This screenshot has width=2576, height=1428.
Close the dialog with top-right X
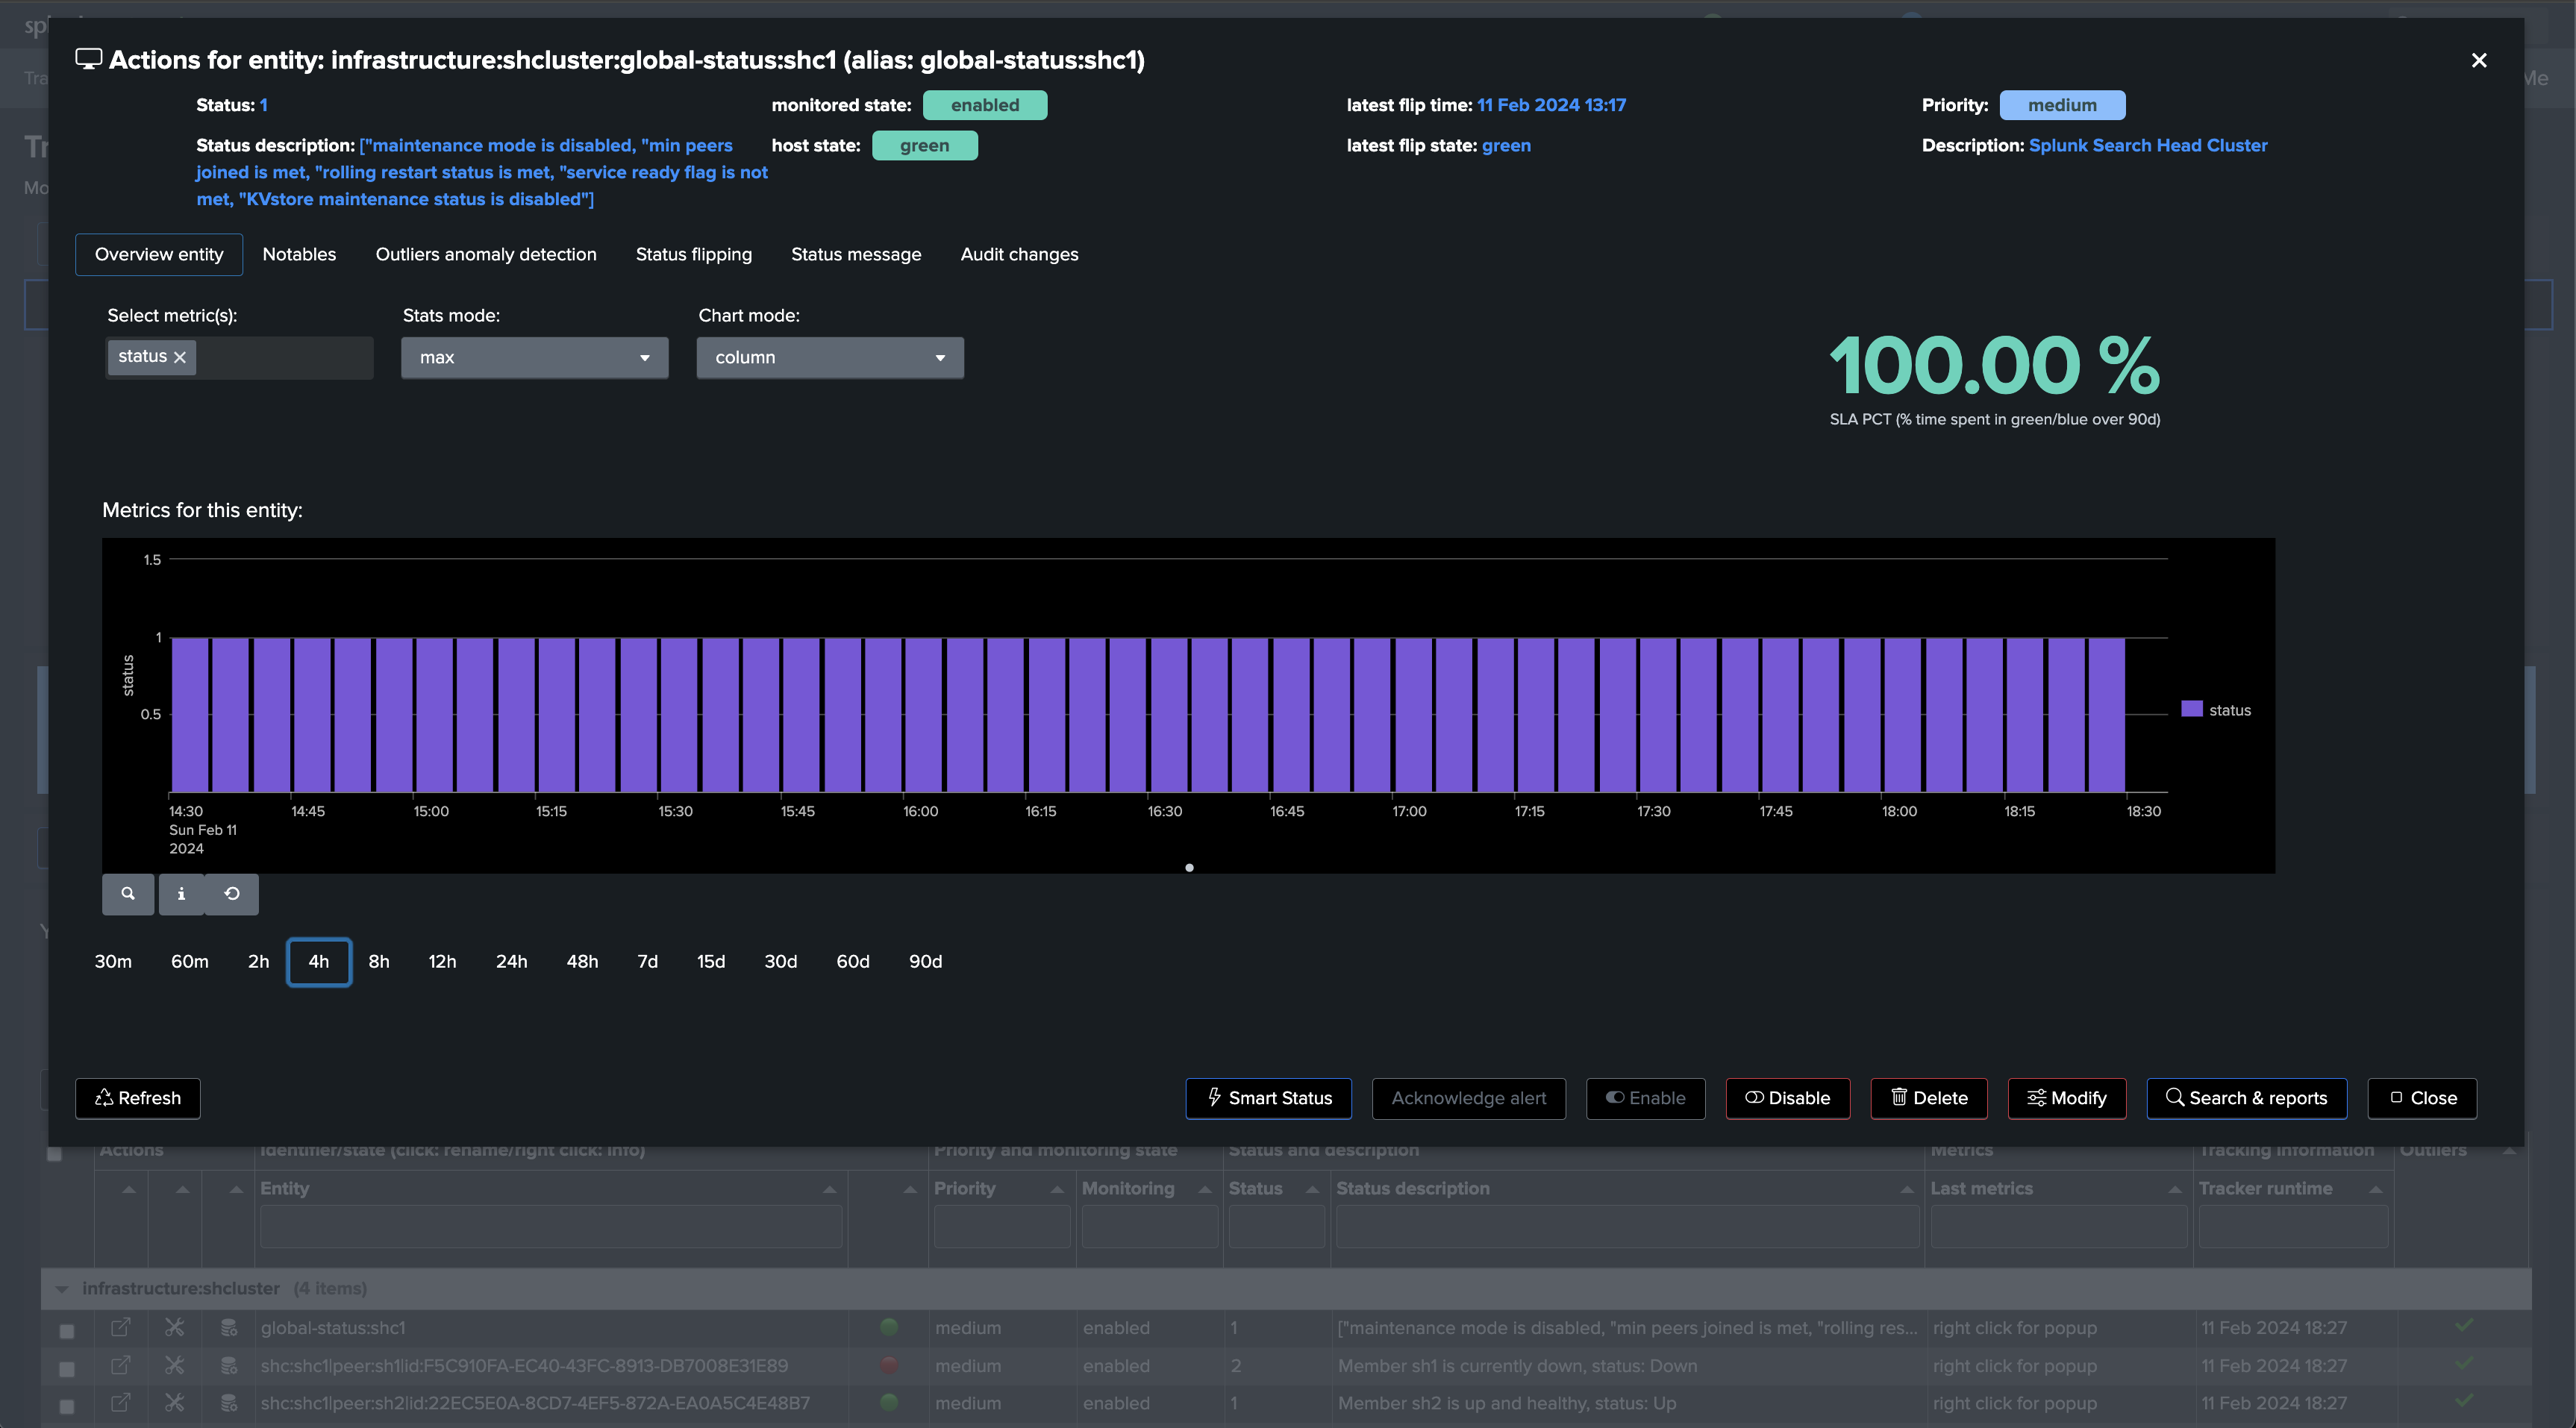coord(2478,61)
